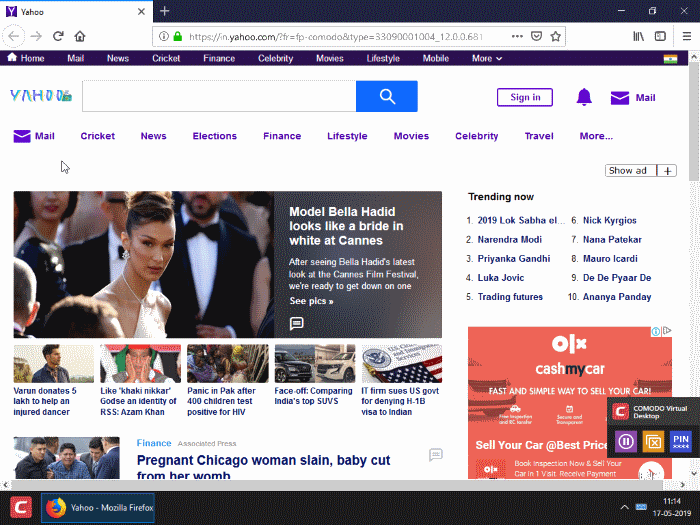
Task: Open comments icon on Chicago woman story
Action: tap(436, 454)
